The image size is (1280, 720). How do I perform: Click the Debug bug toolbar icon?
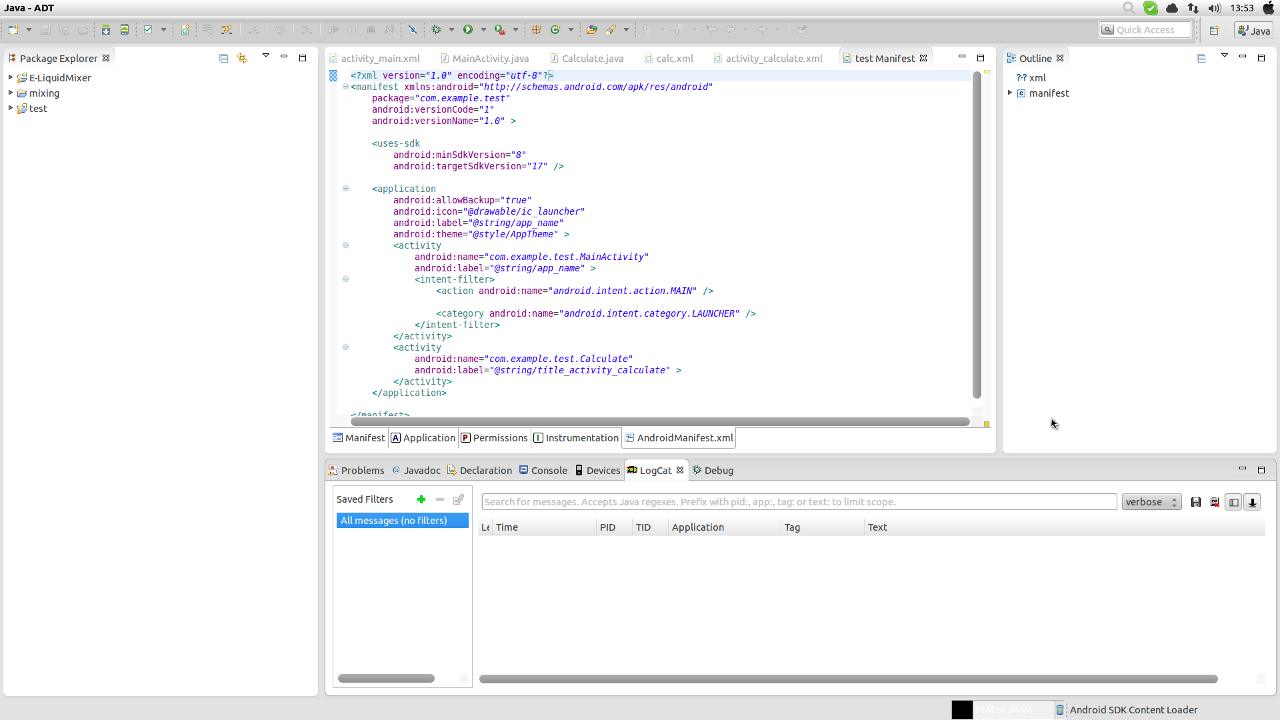point(436,30)
